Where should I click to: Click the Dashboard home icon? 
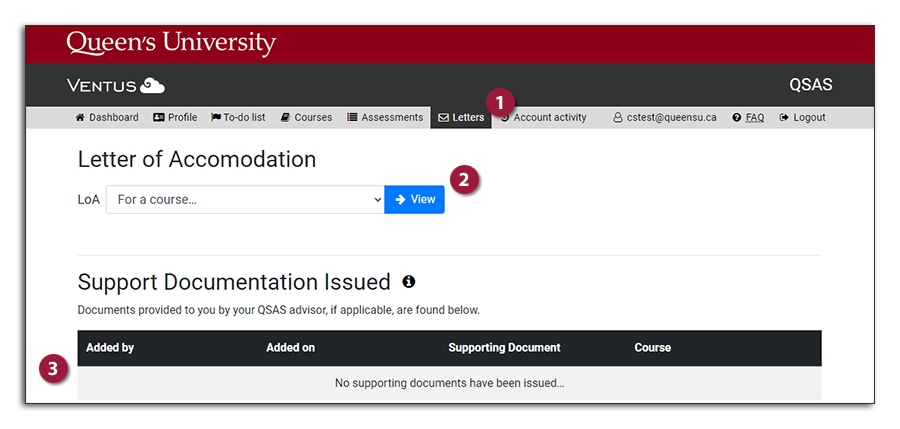80,118
